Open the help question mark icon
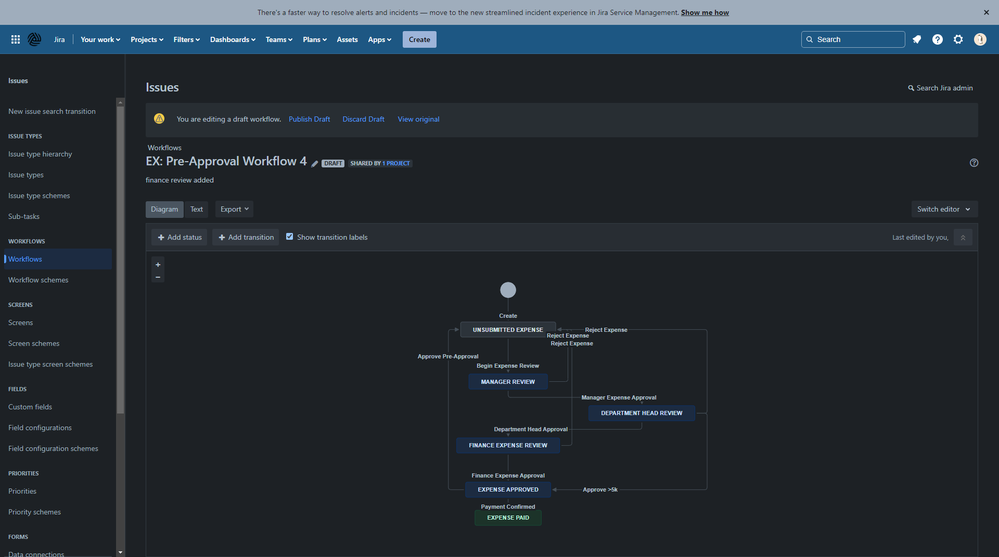Image resolution: width=999 pixels, height=557 pixels. pyautogui.click(x=937, y=40)
